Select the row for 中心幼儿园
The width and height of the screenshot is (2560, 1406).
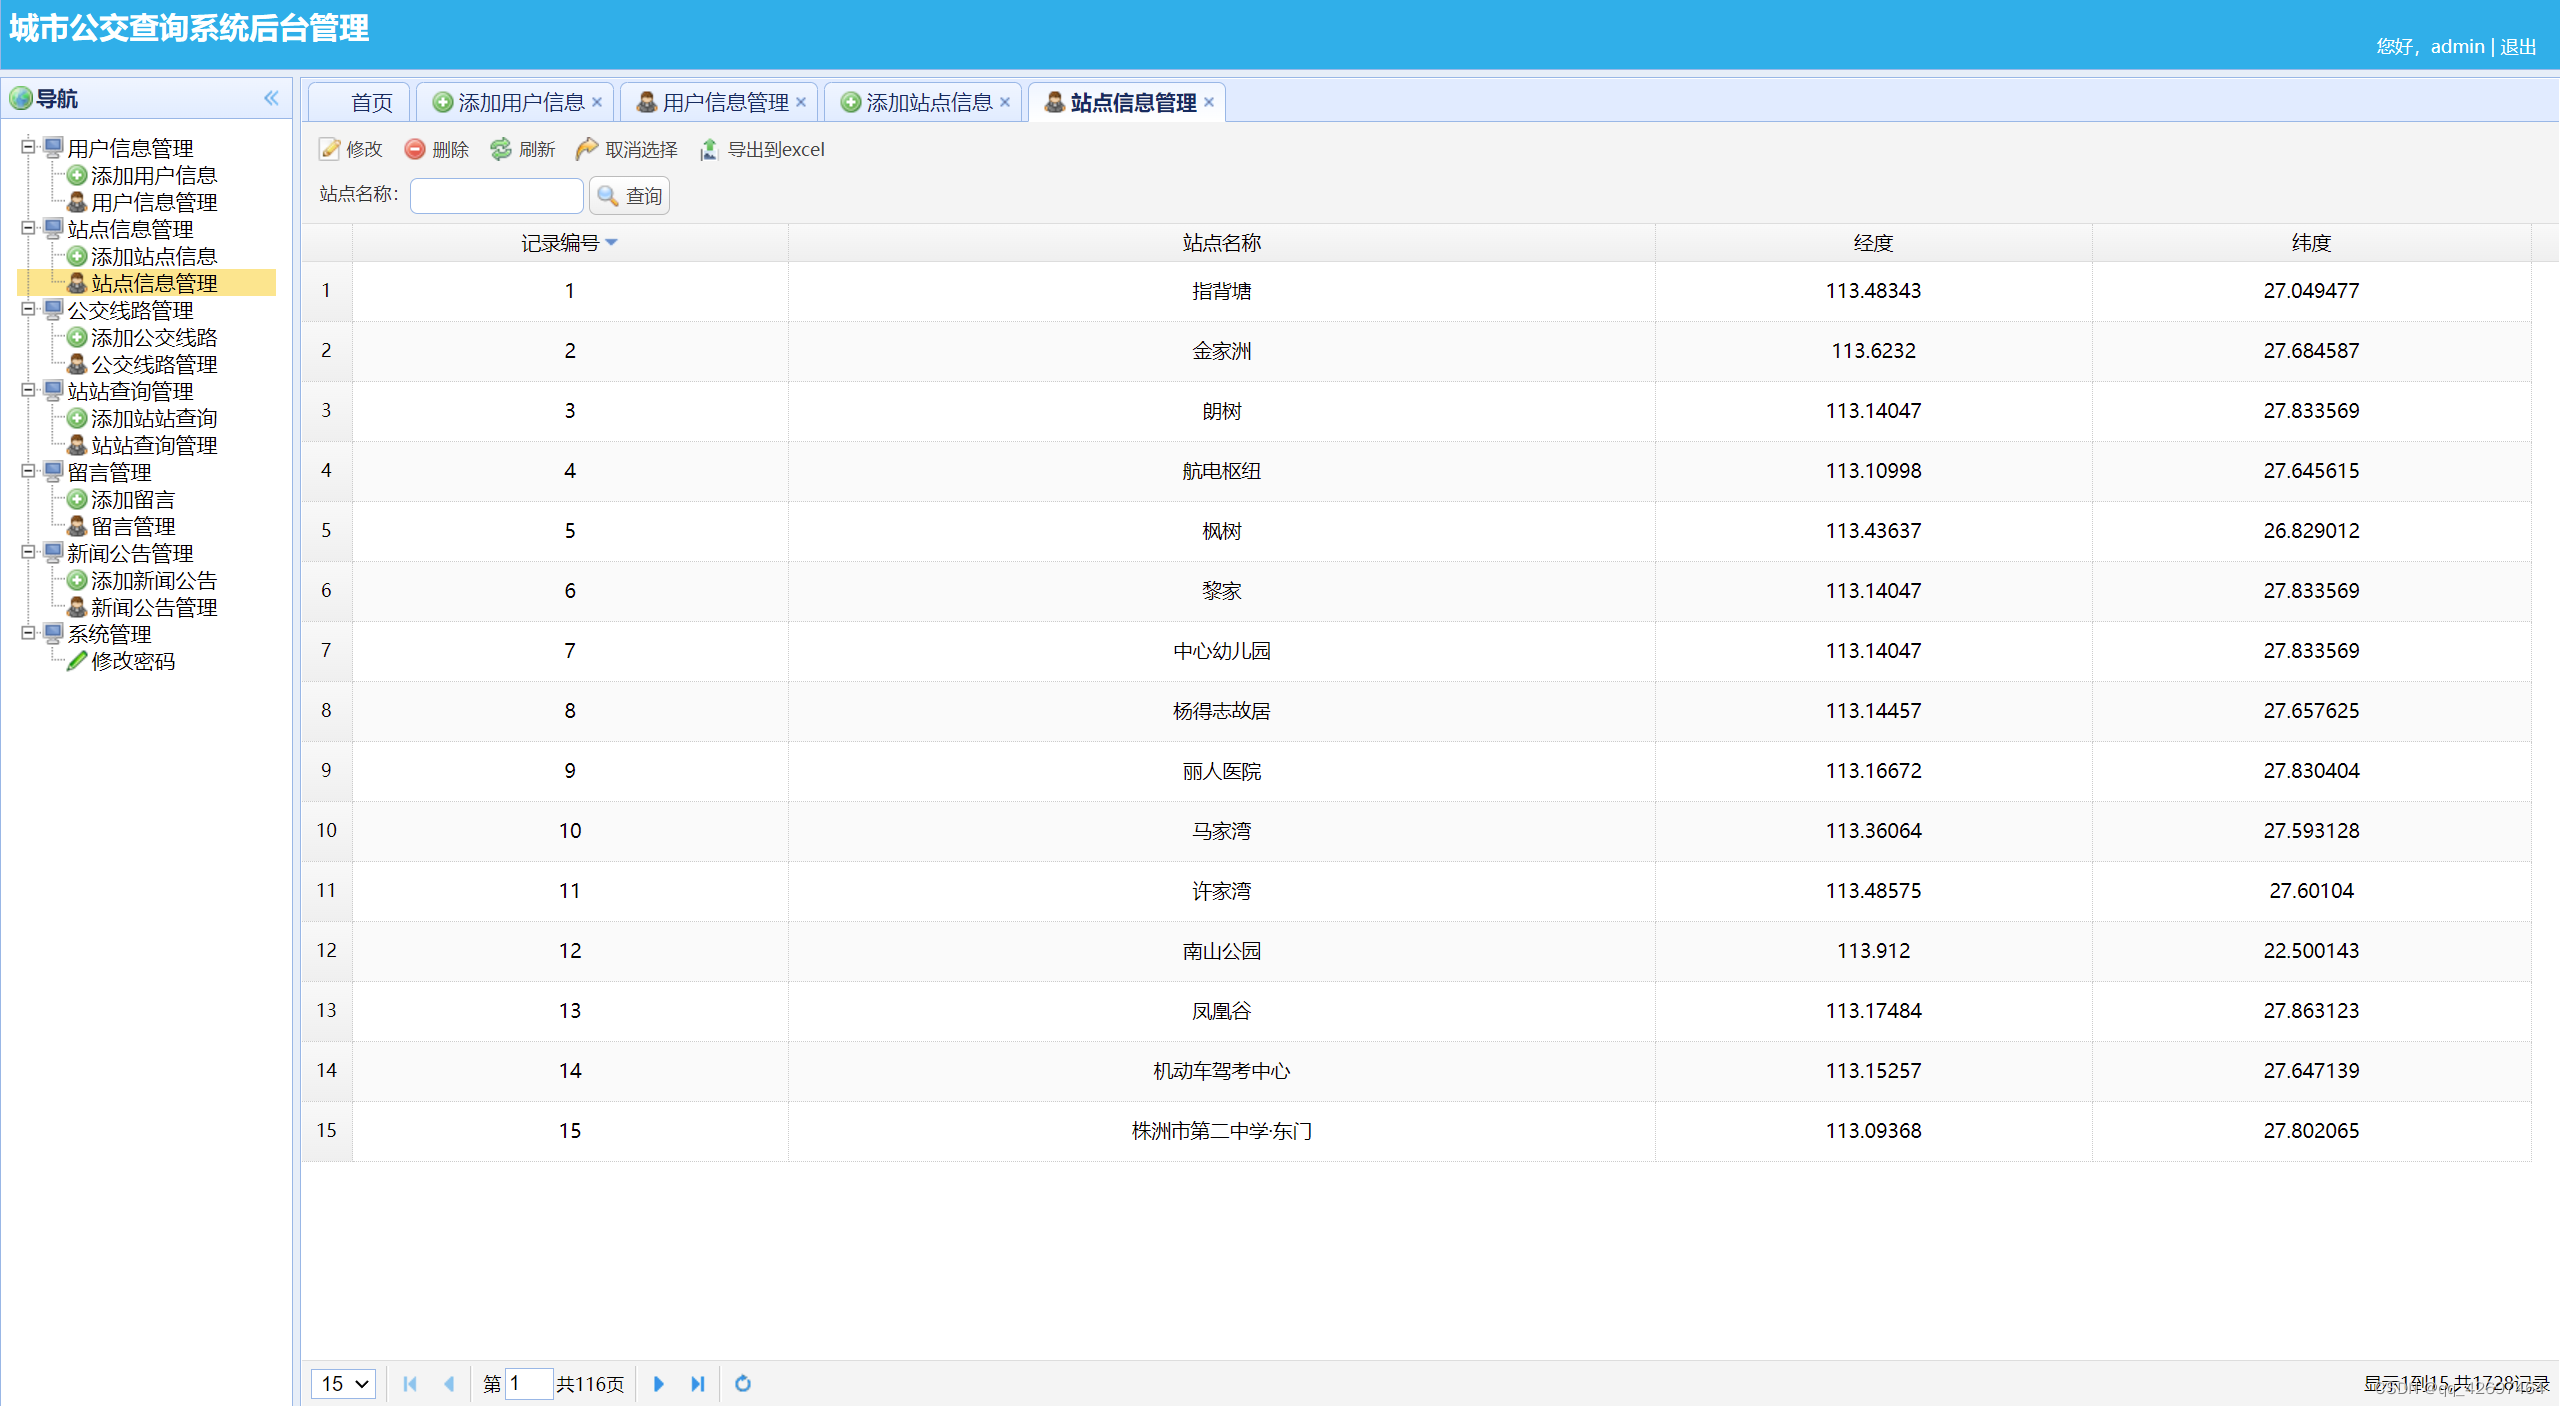coord(1416,651)
